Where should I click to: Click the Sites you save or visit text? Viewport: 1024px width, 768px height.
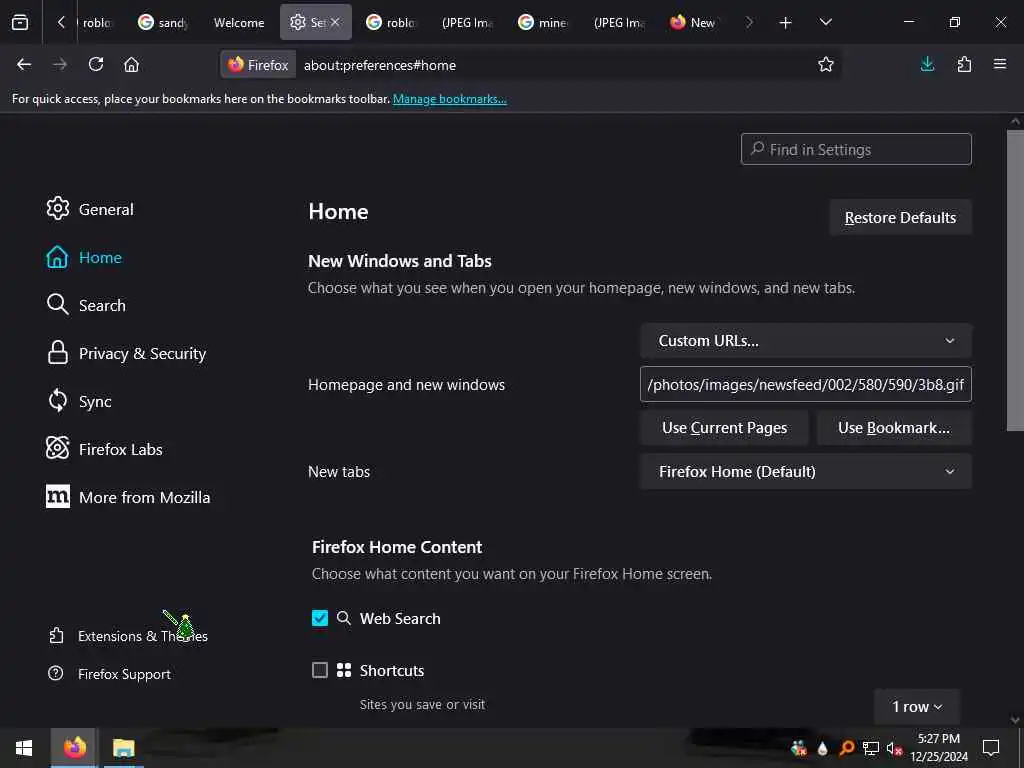[x=423, y=705]
